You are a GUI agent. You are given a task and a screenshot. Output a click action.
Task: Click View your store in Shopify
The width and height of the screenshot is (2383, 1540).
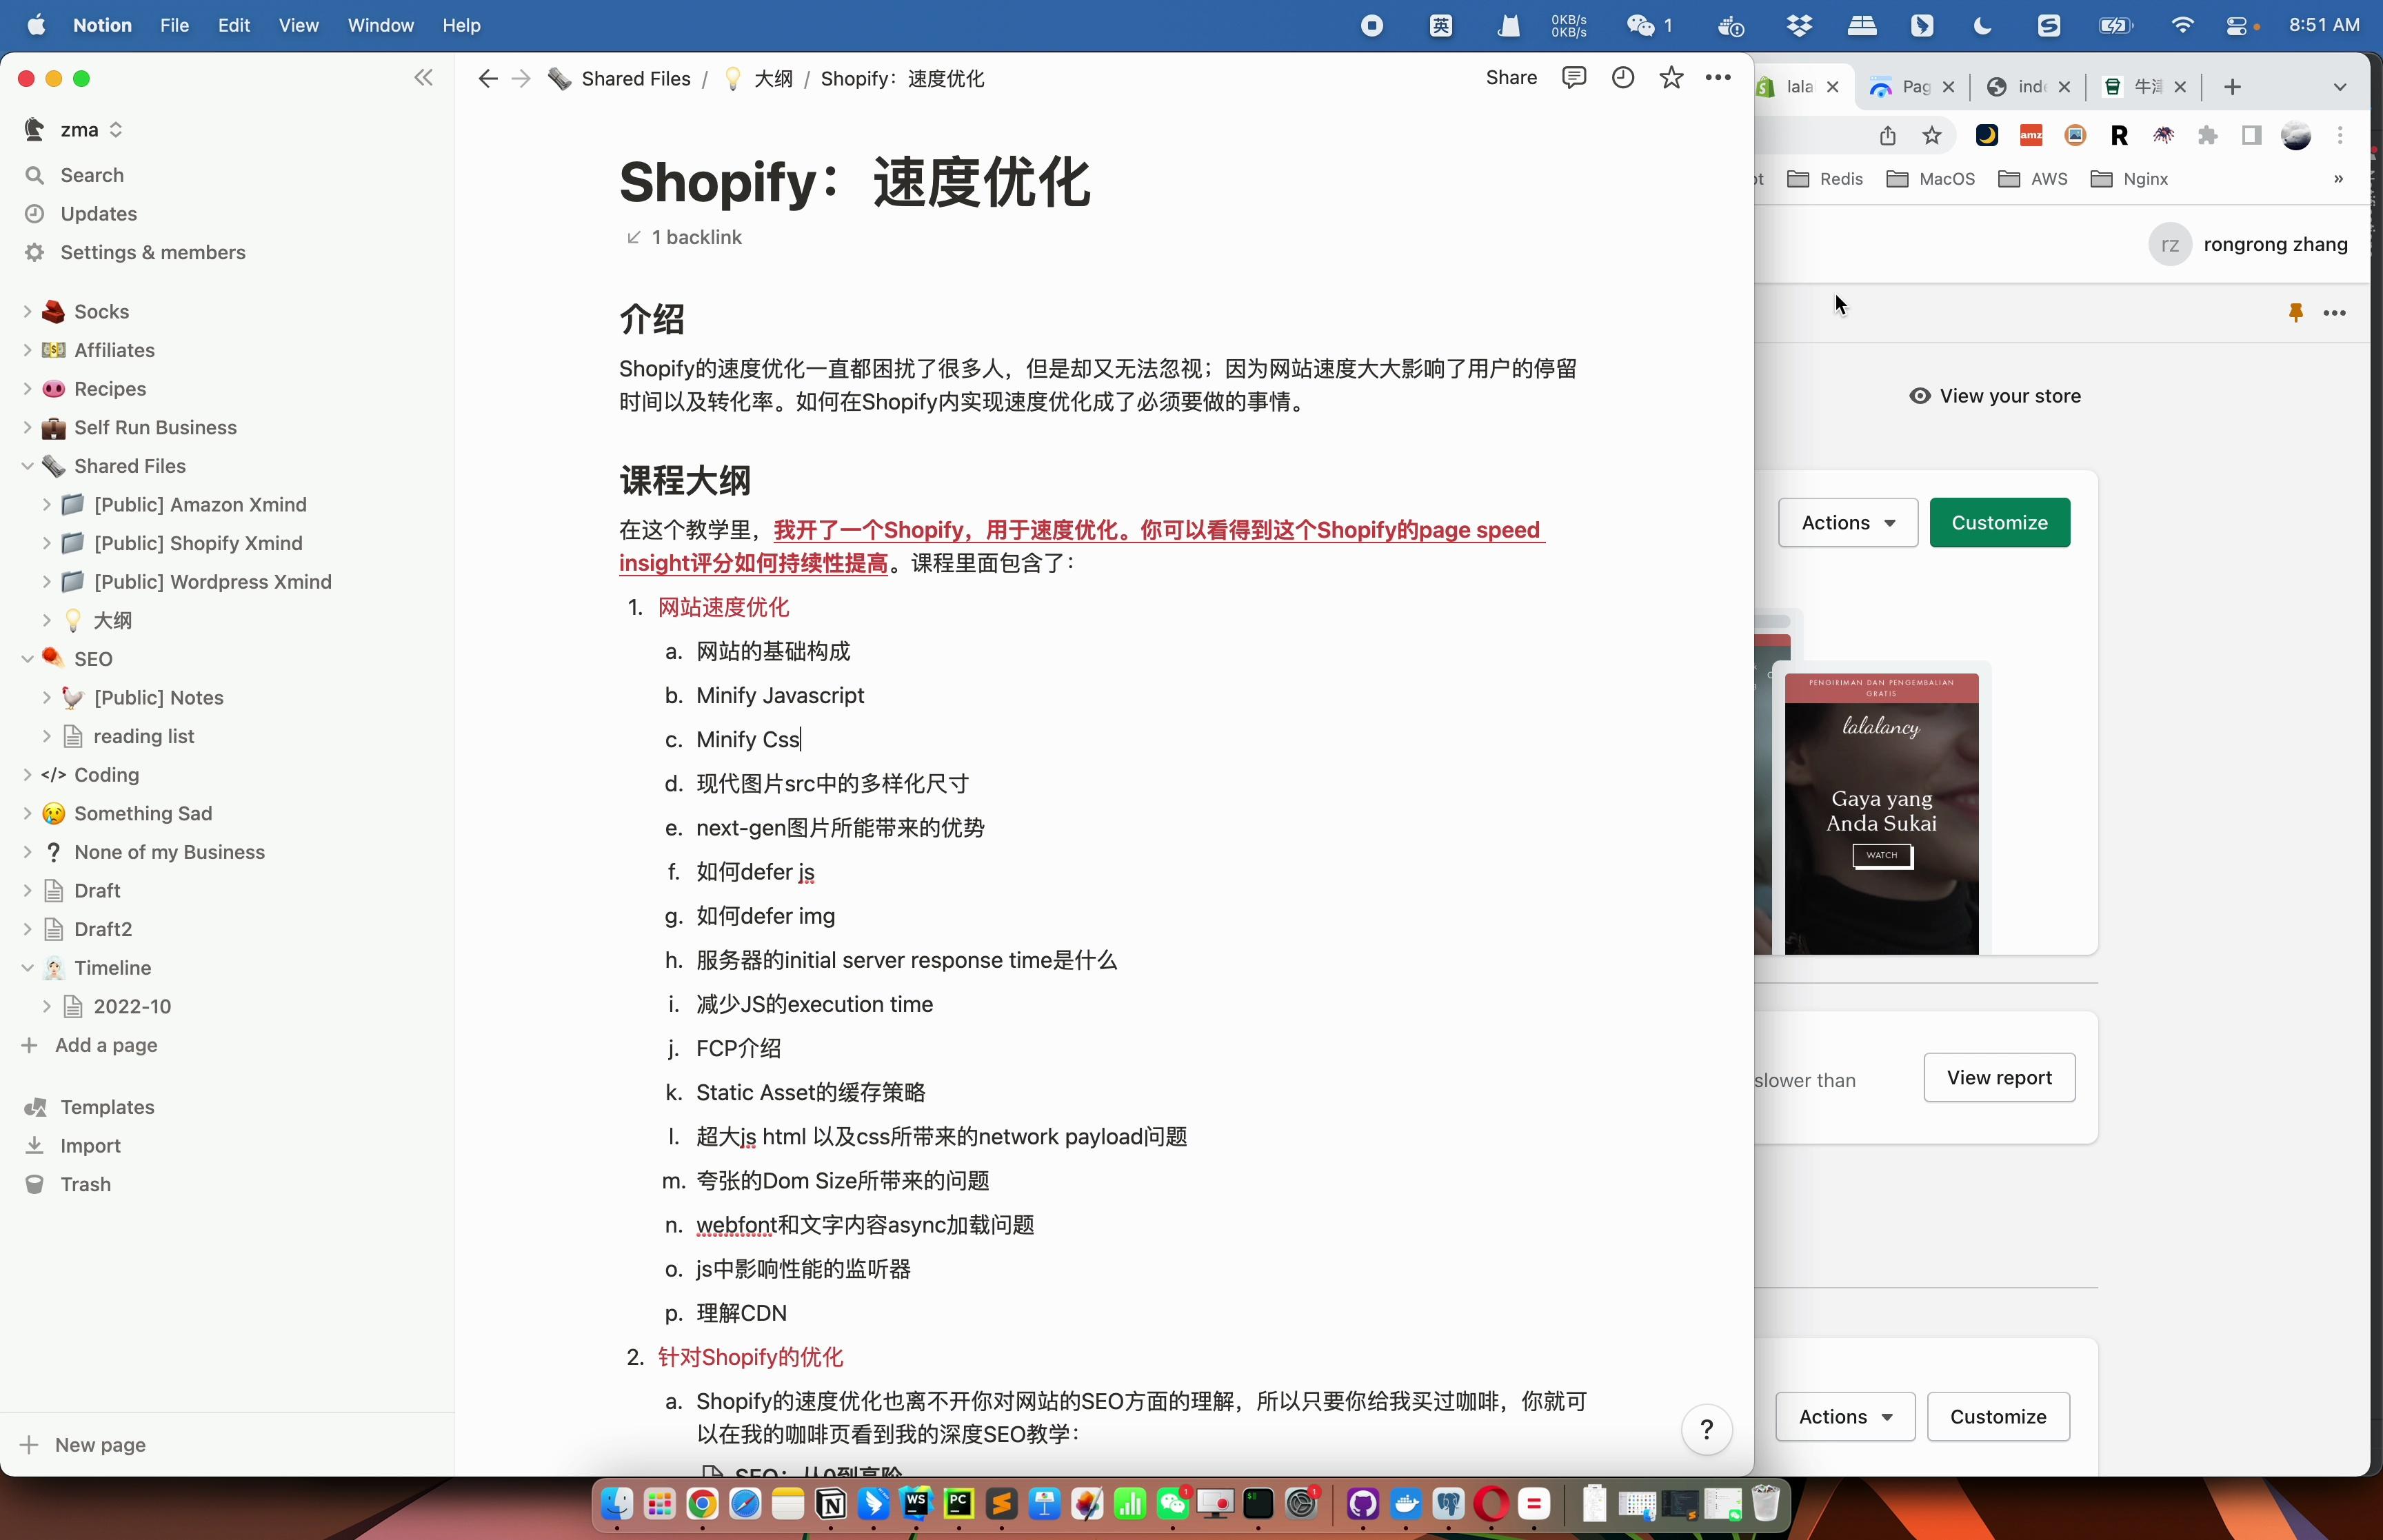pyautogui.click(x=1995, y=396)
